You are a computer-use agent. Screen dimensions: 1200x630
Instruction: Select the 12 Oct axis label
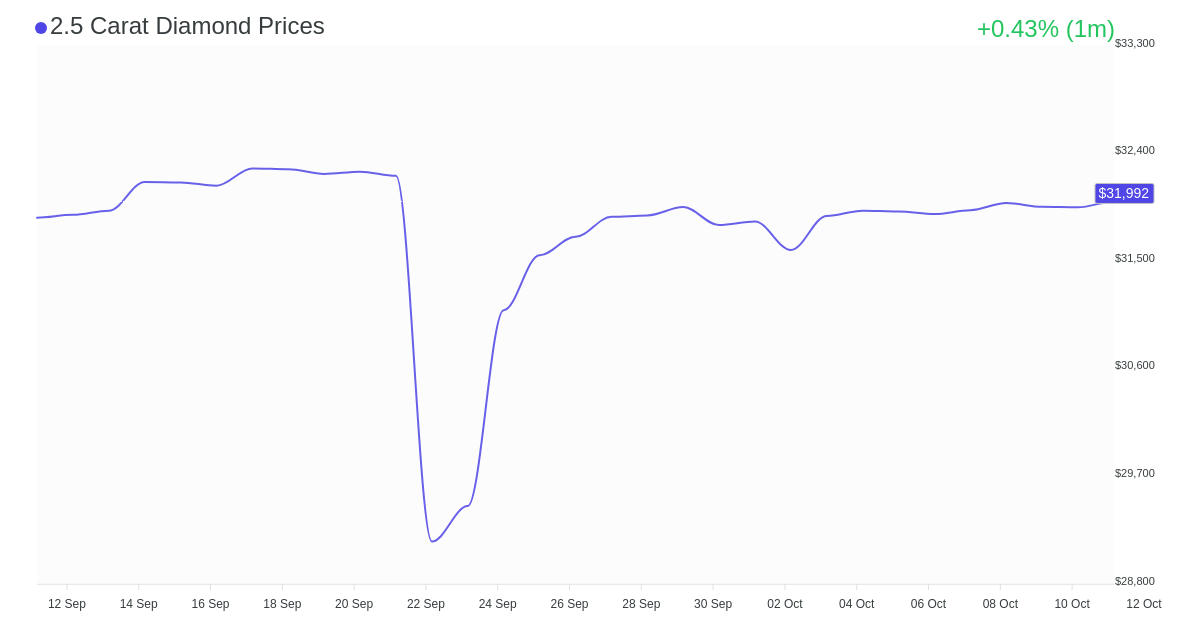1144,604
